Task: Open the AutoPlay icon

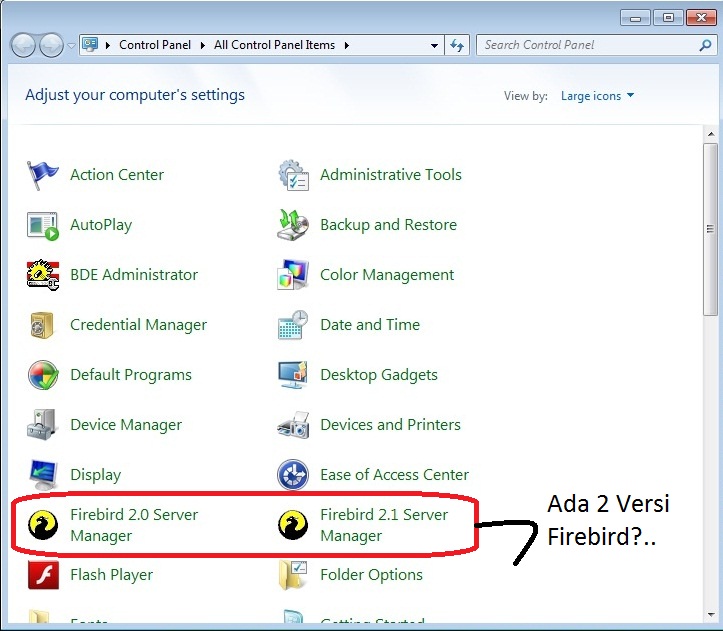Action: pos(42,226)
